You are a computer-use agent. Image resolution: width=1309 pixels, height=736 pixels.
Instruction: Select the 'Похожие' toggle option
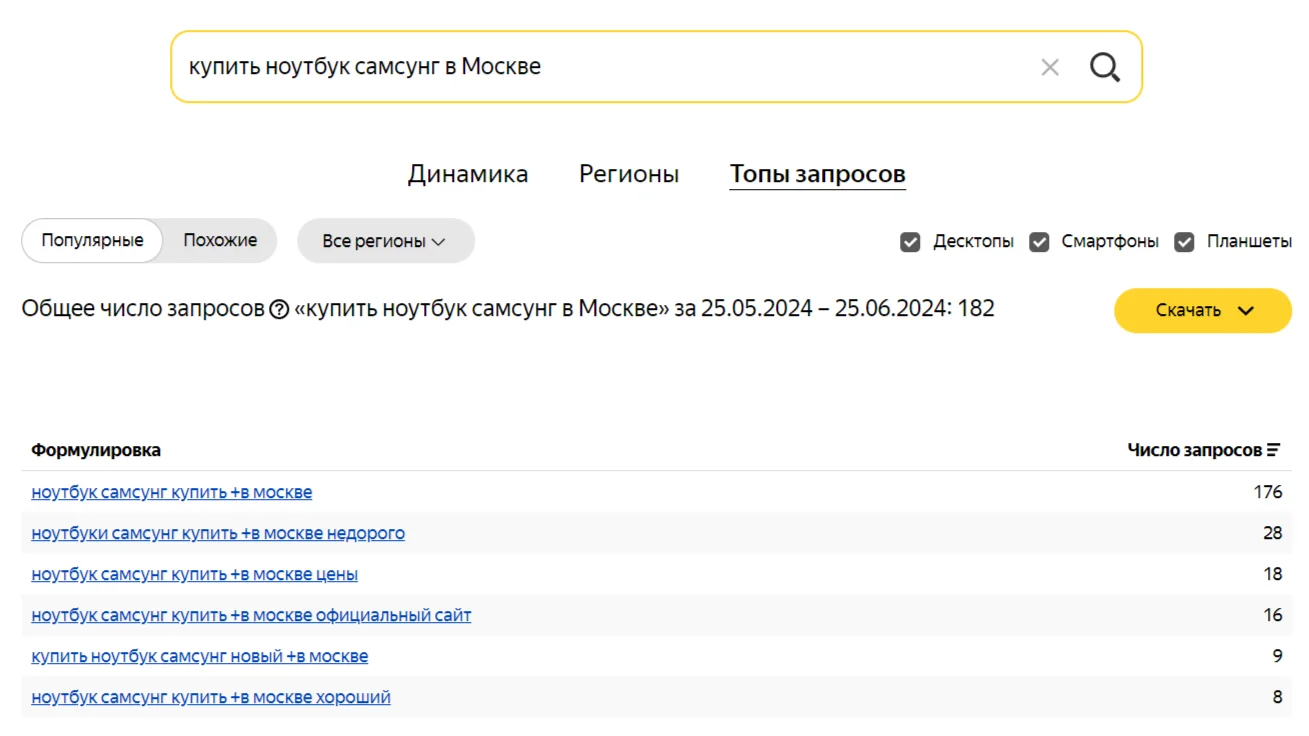220,241
